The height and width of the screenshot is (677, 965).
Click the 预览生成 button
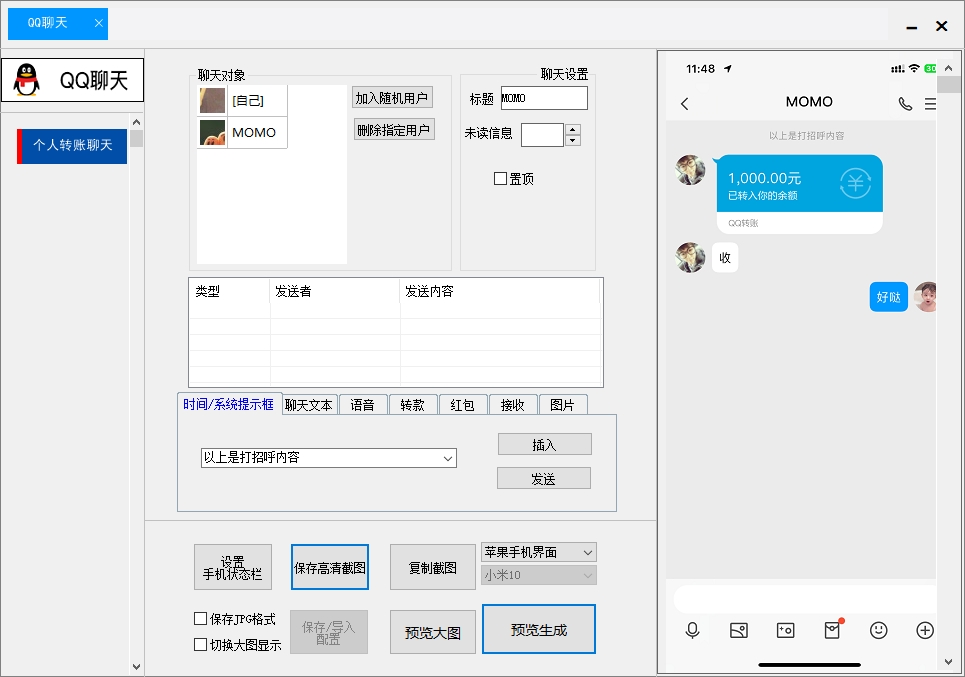(538, 629)
